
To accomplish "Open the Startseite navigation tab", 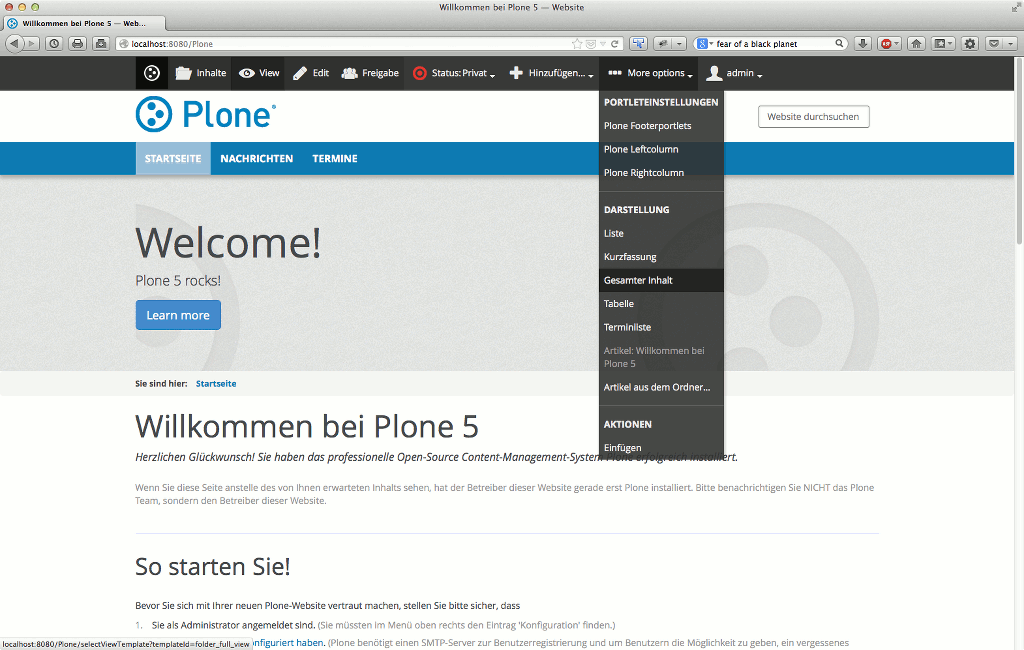I will click(173, 158).
